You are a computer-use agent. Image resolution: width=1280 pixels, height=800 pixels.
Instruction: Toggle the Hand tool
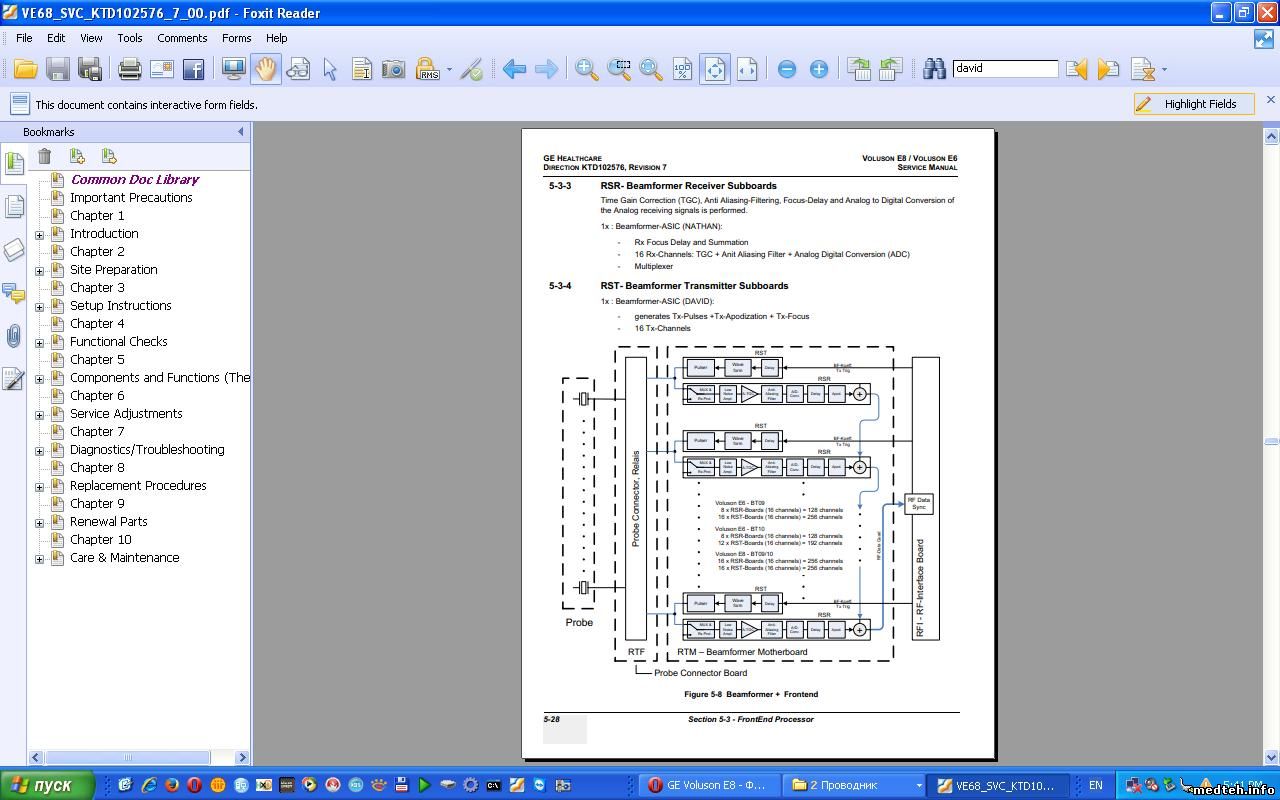click(265, 69)
